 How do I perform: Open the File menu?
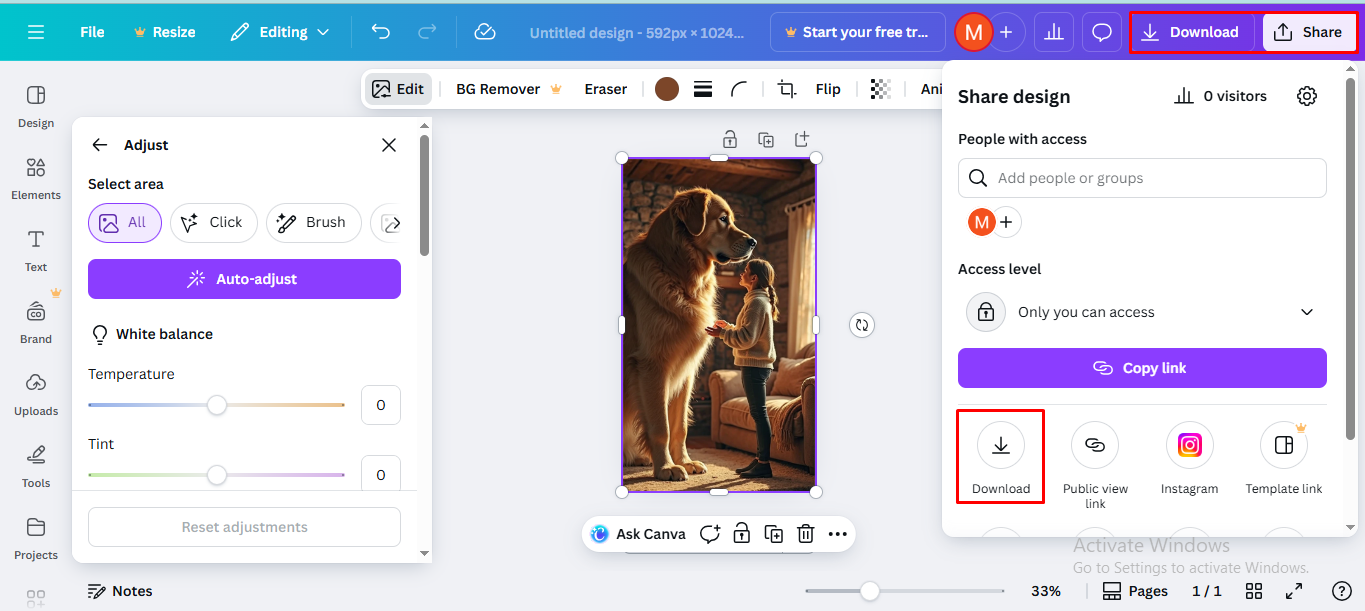coord(91,31)
